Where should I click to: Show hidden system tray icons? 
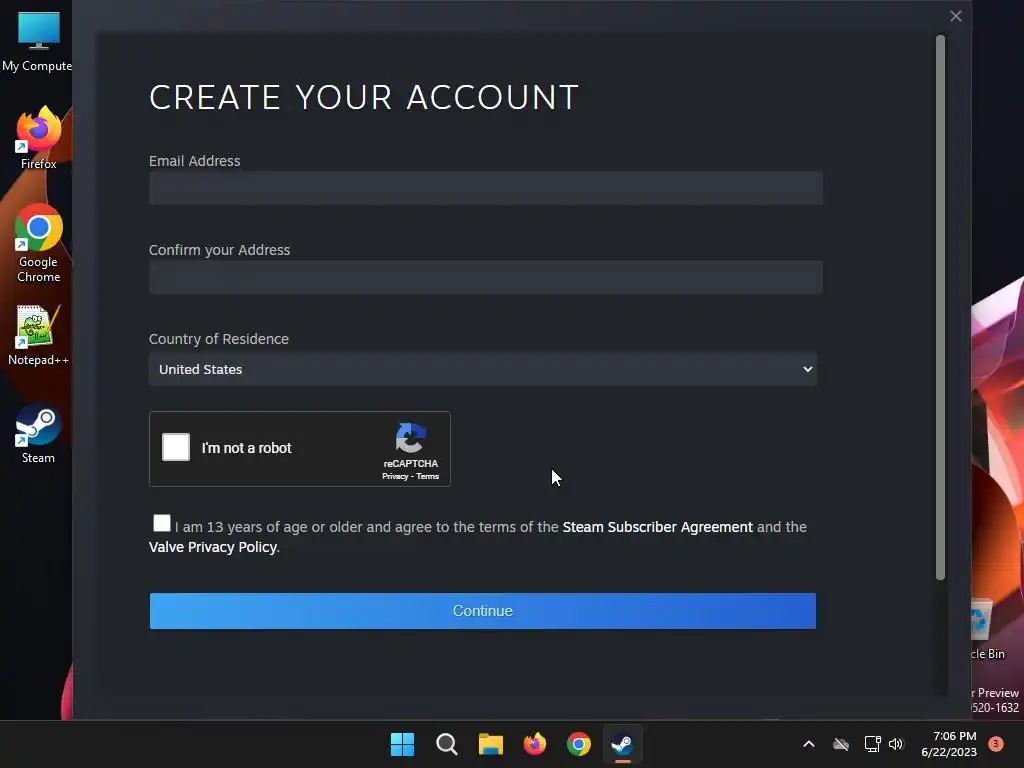(x=808, y=744)
